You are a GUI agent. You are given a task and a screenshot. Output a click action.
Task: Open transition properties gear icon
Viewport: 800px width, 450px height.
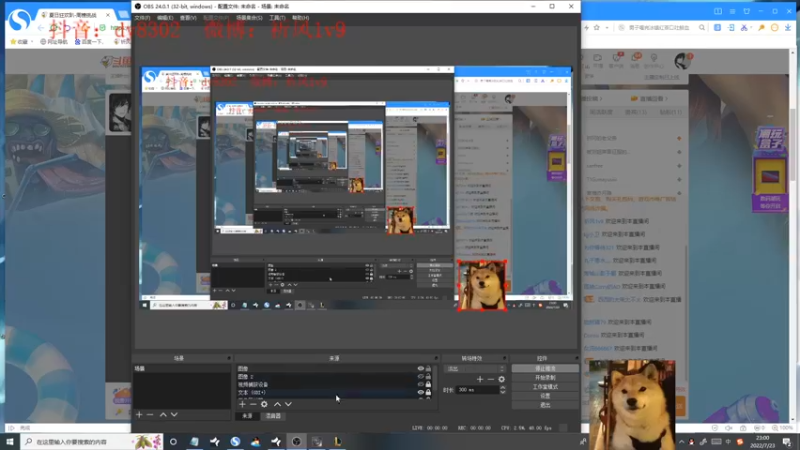[502, 379]
